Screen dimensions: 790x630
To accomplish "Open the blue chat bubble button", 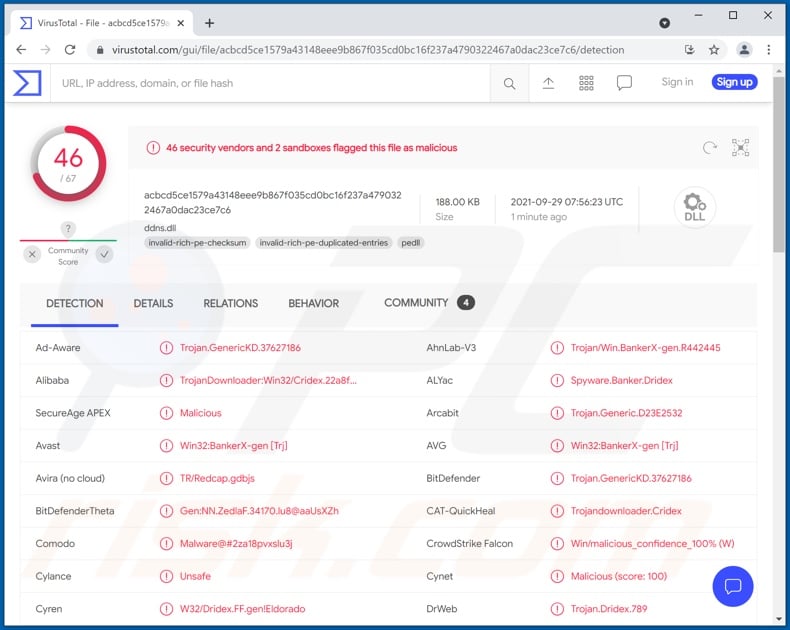I will [732, 586].
